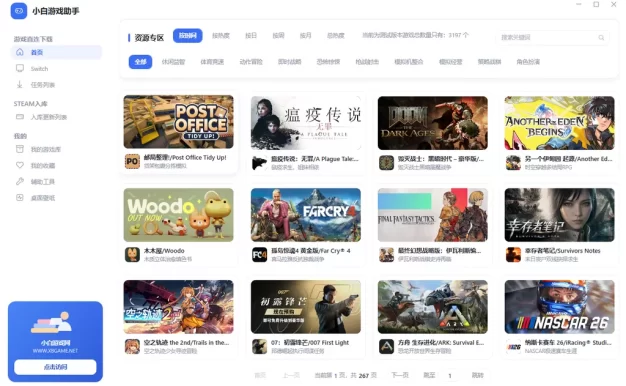Filter games by 动作冒险 category

(x=251, y=62)
